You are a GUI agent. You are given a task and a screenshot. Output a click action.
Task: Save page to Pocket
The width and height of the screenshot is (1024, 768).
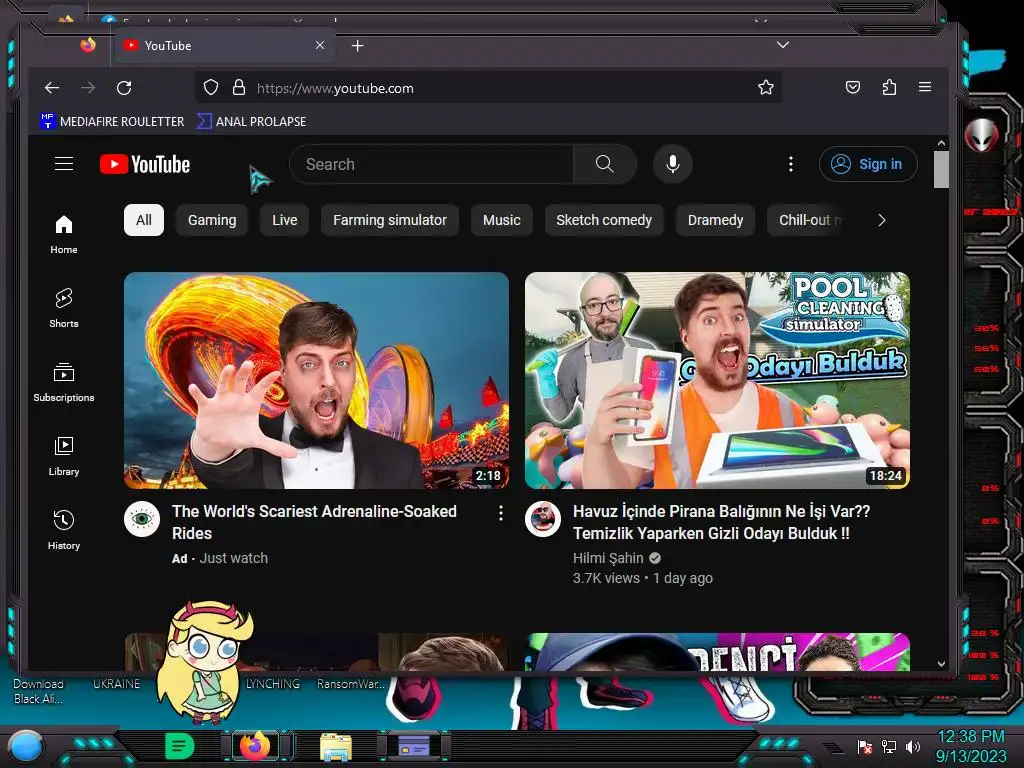point(852,88)
